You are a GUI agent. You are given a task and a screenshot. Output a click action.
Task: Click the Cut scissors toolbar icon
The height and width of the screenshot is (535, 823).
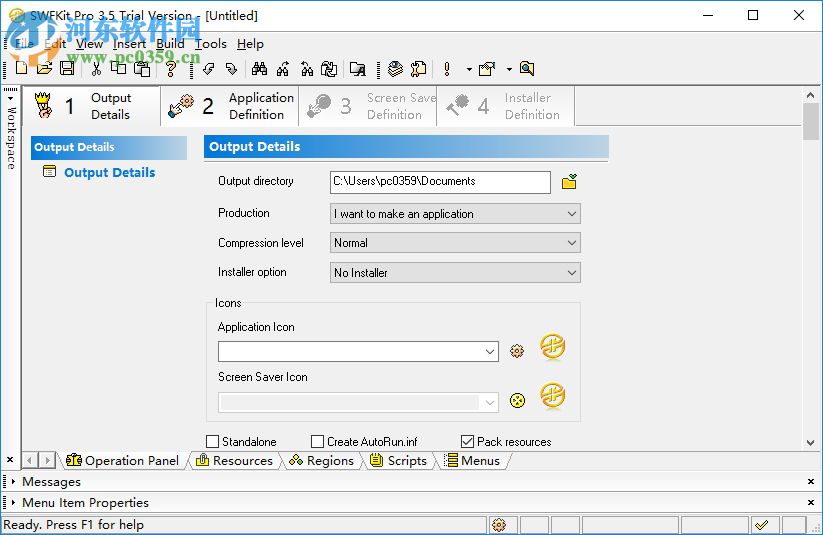coord(96,69)
